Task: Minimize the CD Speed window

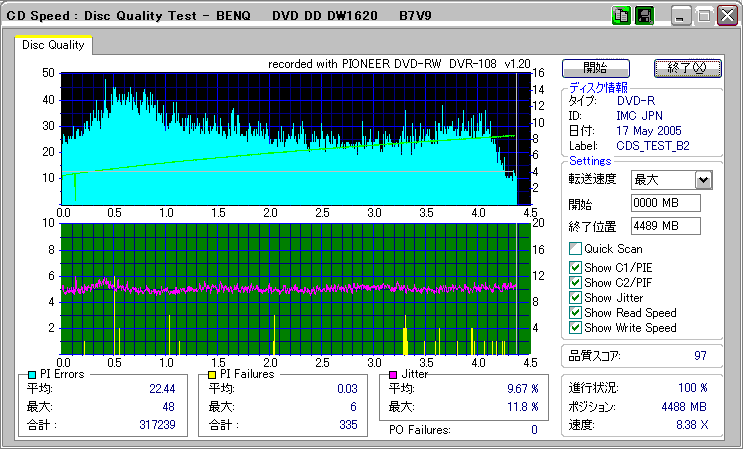Action: (x=681, y=16)
